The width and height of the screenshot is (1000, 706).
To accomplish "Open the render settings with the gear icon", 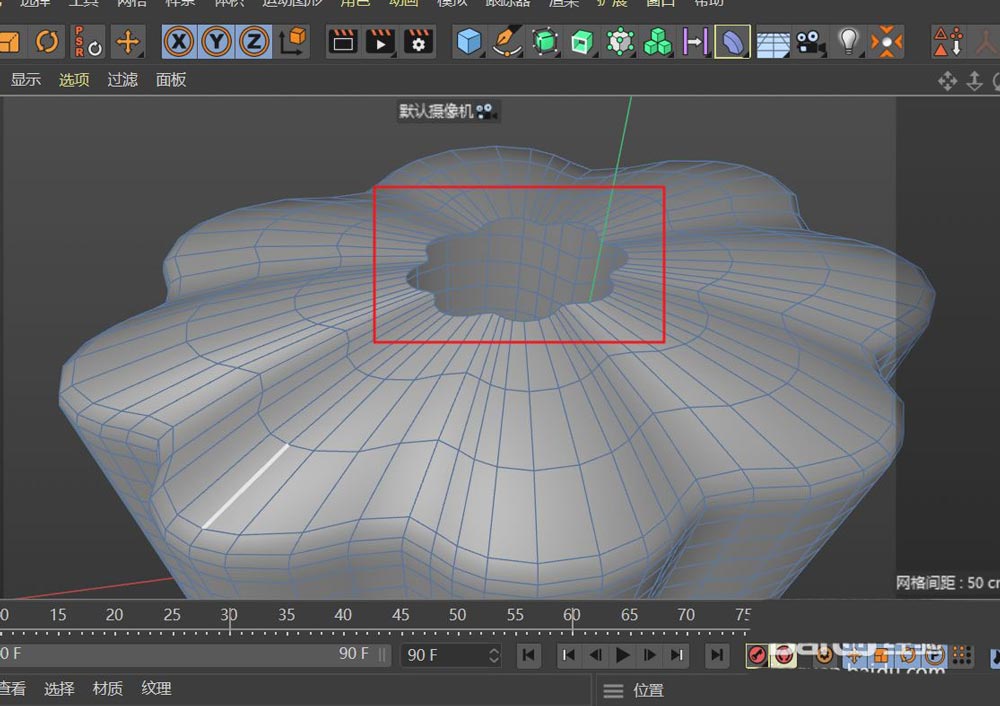I will coord(418,42).
